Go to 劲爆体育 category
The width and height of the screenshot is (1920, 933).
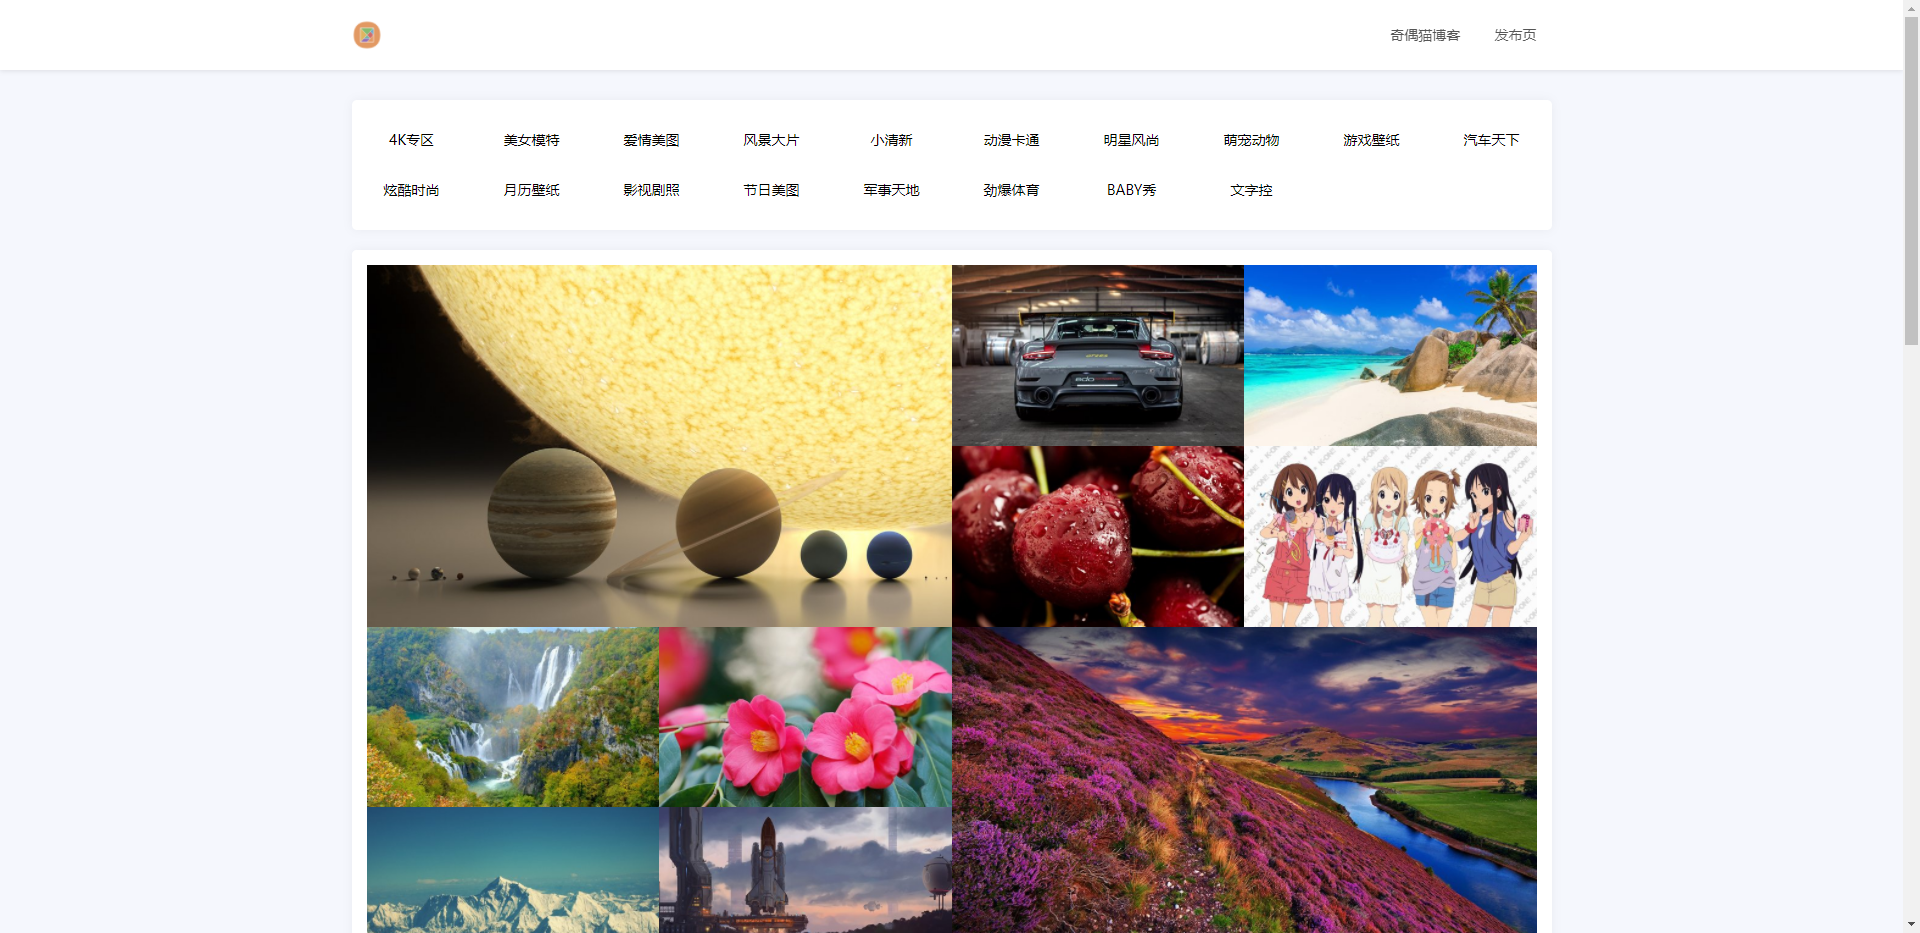[1011, 190]
